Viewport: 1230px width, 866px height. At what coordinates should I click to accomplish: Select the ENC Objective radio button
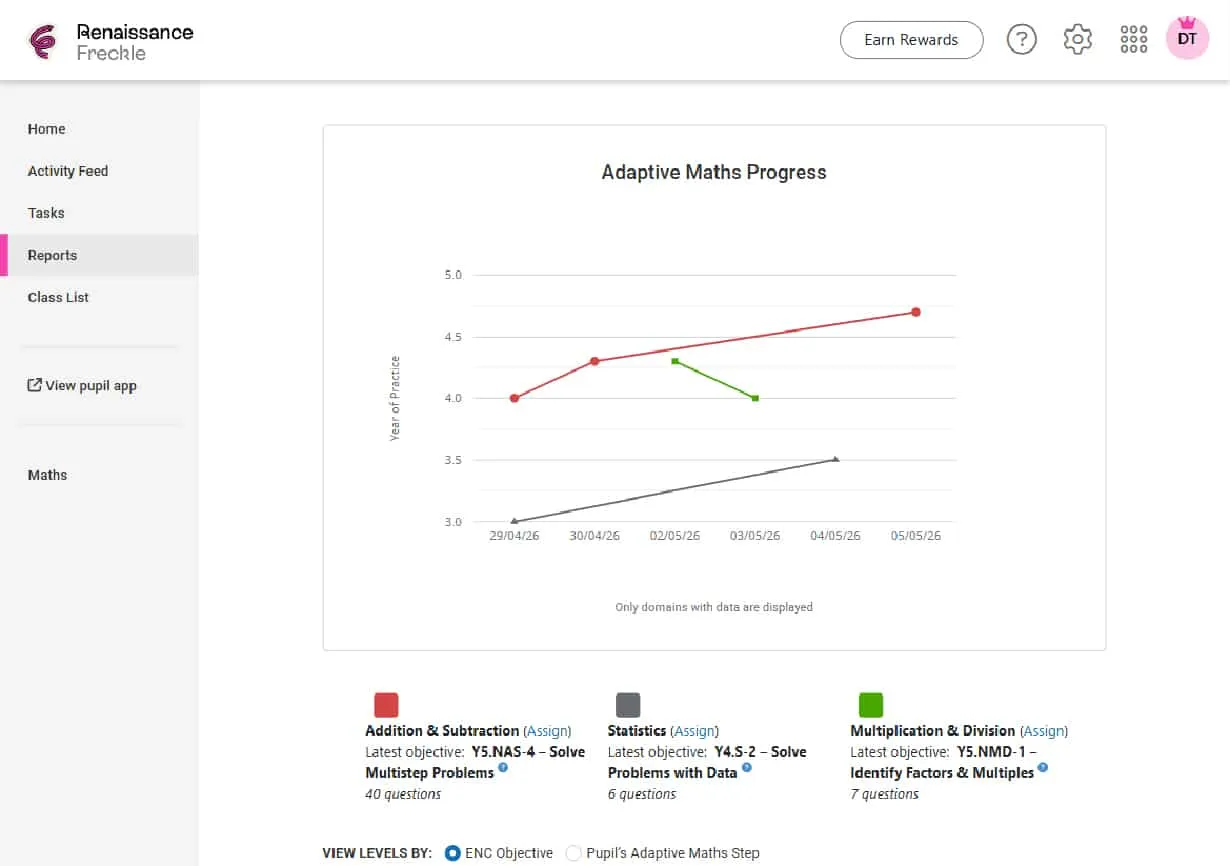pyautogui.click(x=453, y=853)
